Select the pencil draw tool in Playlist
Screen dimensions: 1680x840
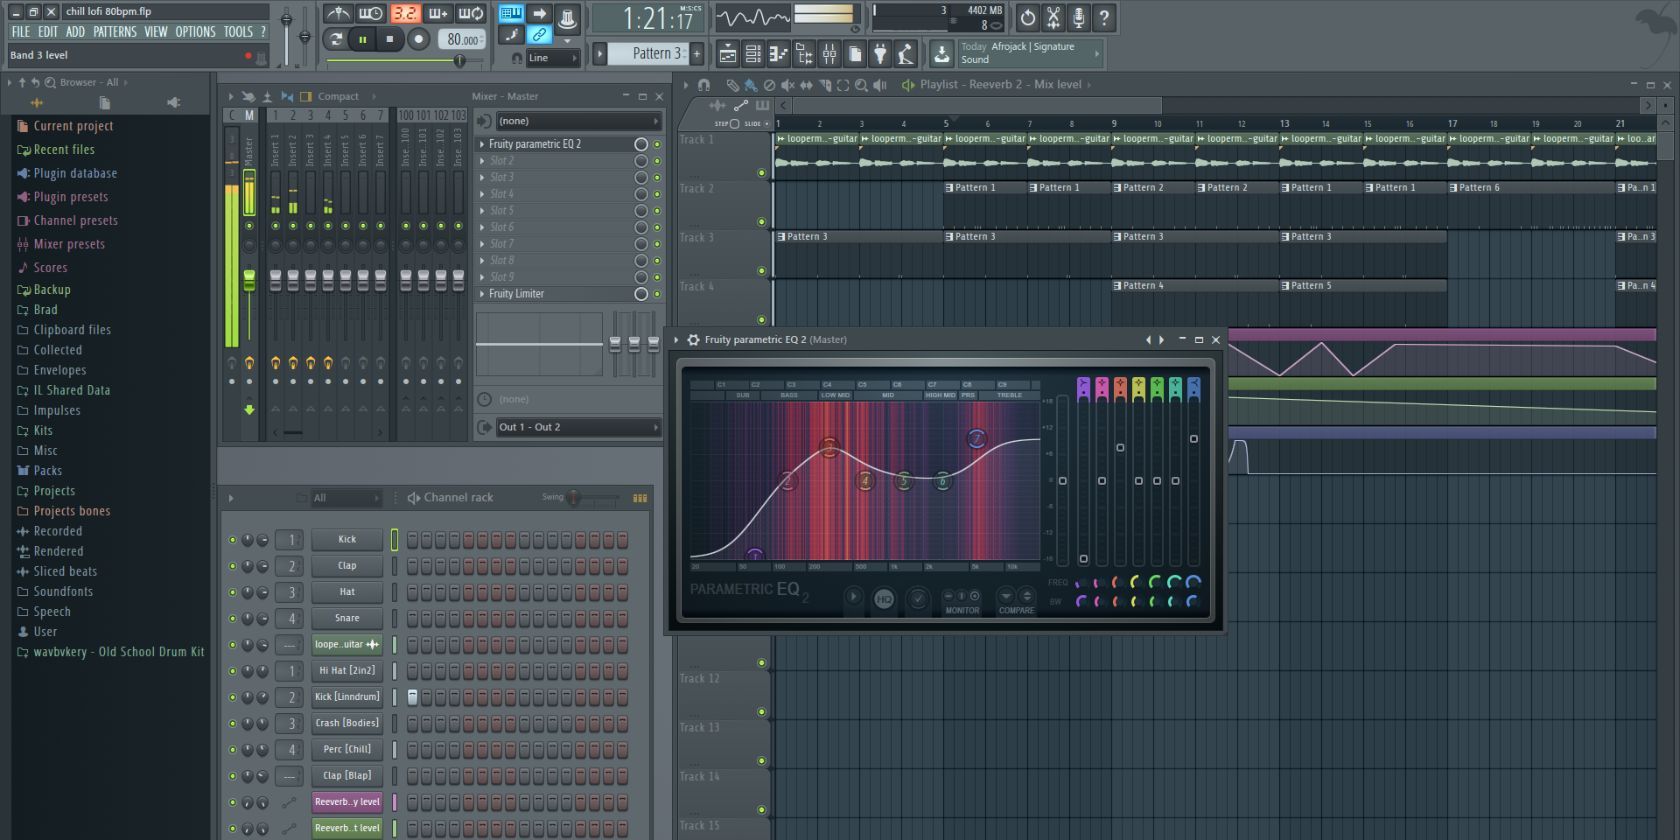(x=732, y=85)
